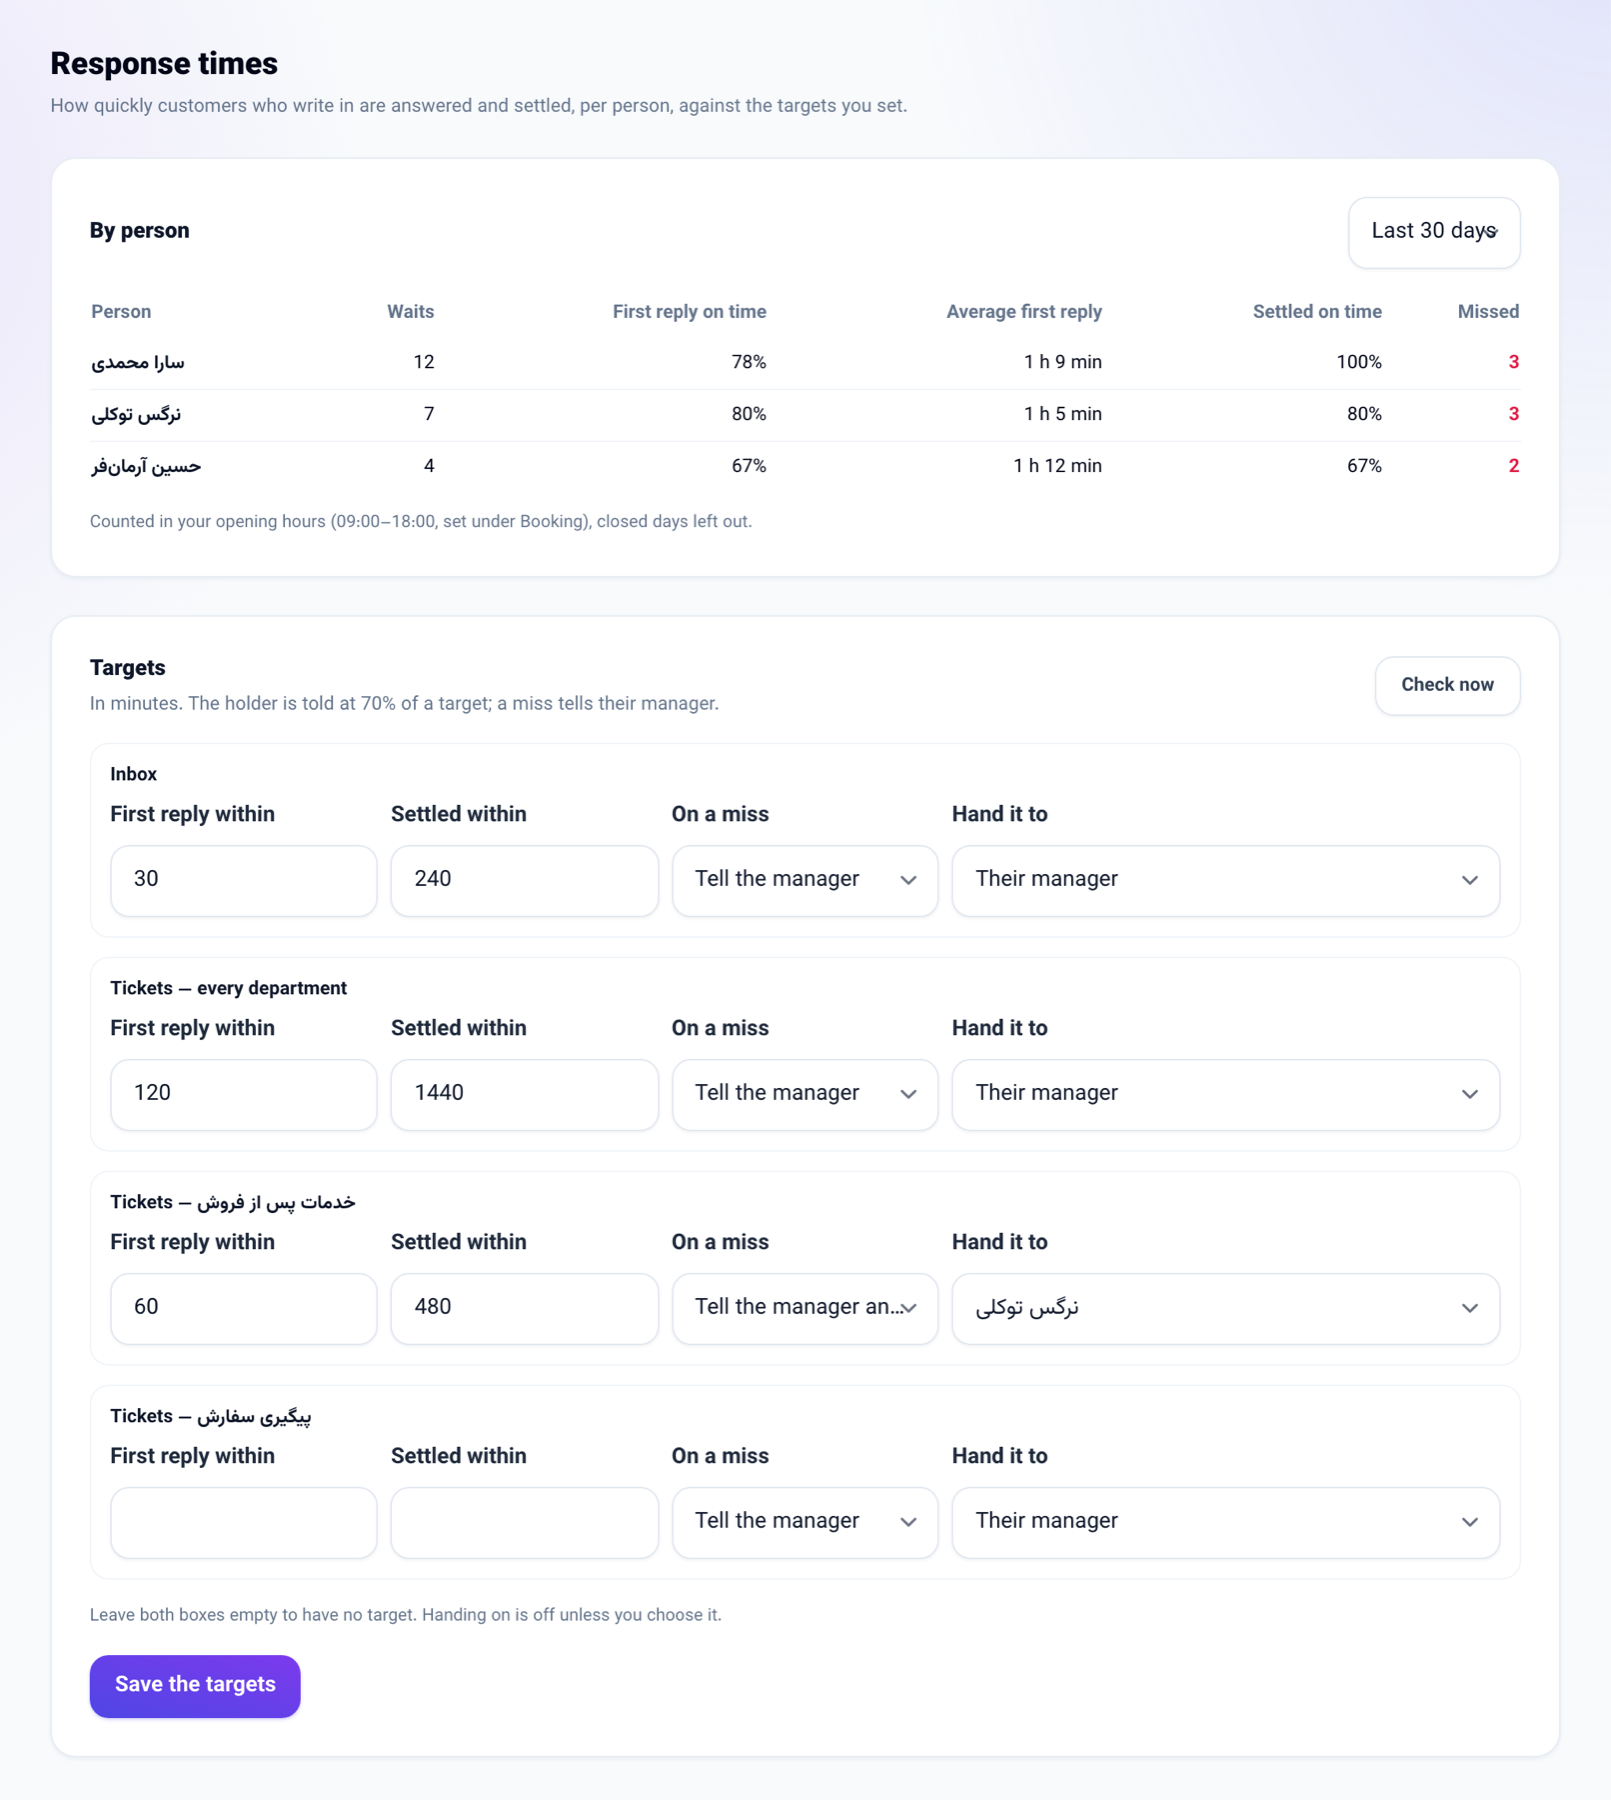This screenshot has height=1800, width=1611.
Task: Select the person row حسین آرمان‌فر
Action: pos(805,466)
